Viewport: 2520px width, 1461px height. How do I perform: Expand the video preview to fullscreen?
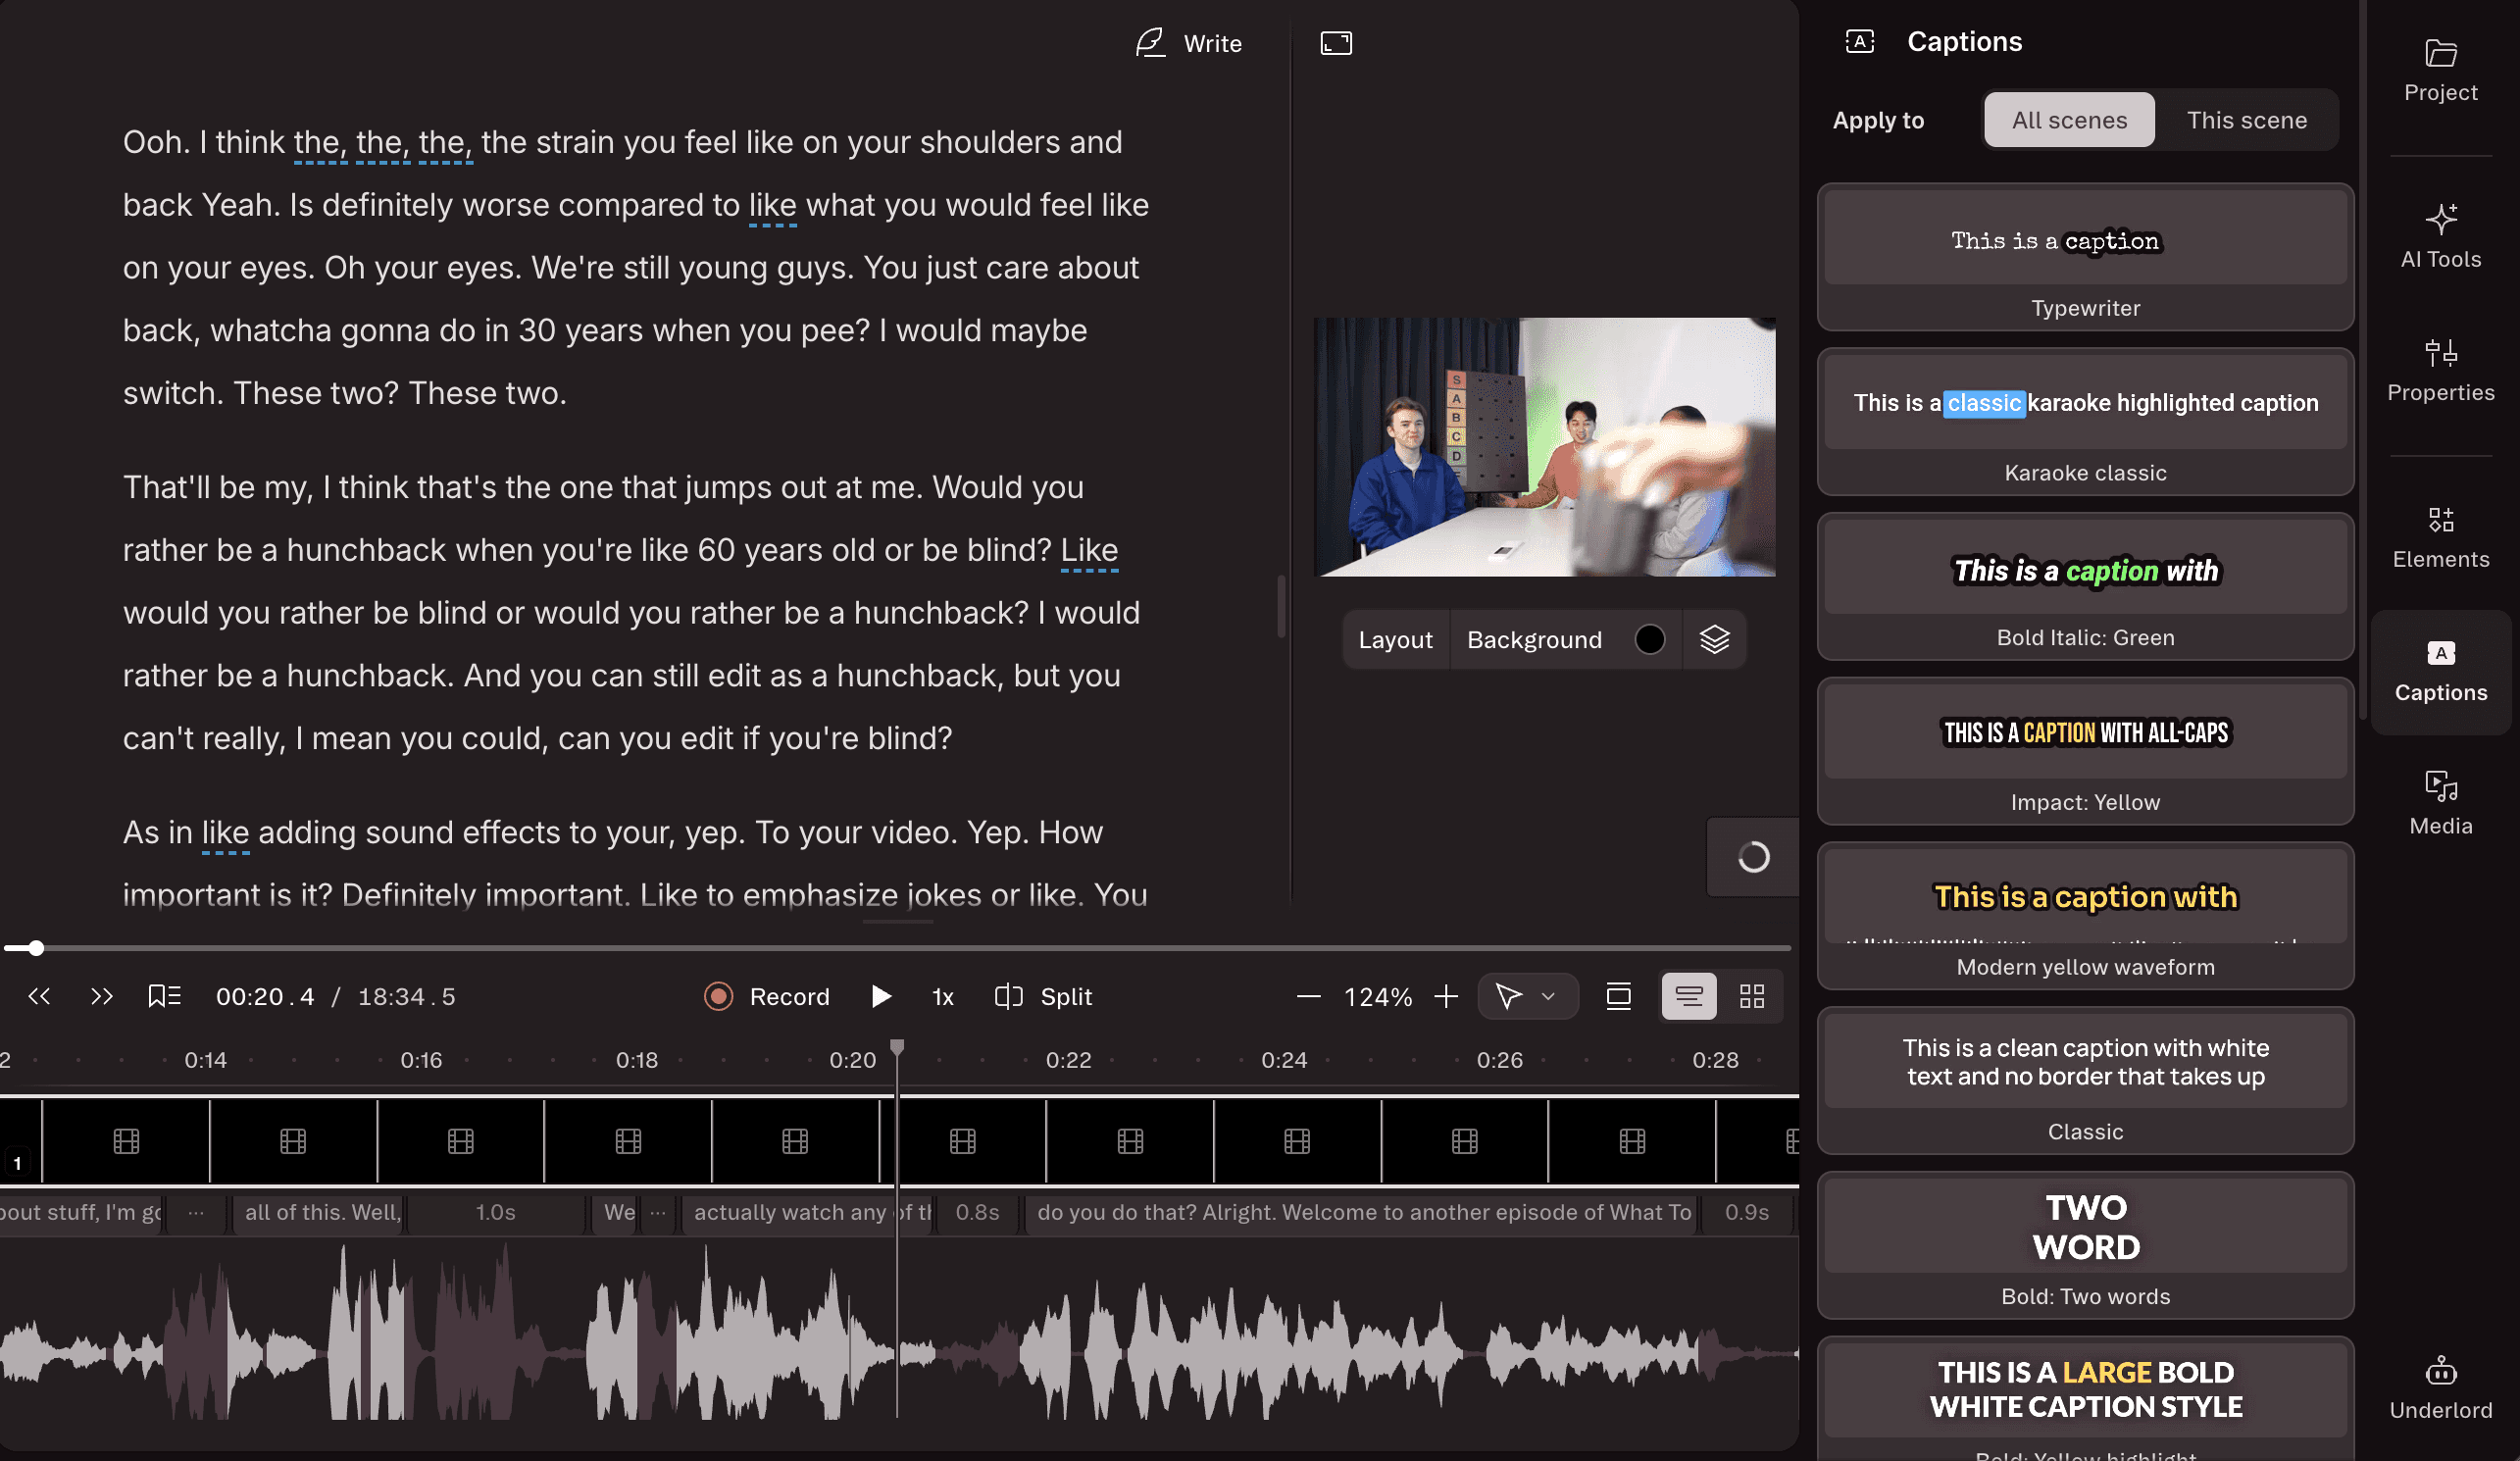click(1336, 43)
